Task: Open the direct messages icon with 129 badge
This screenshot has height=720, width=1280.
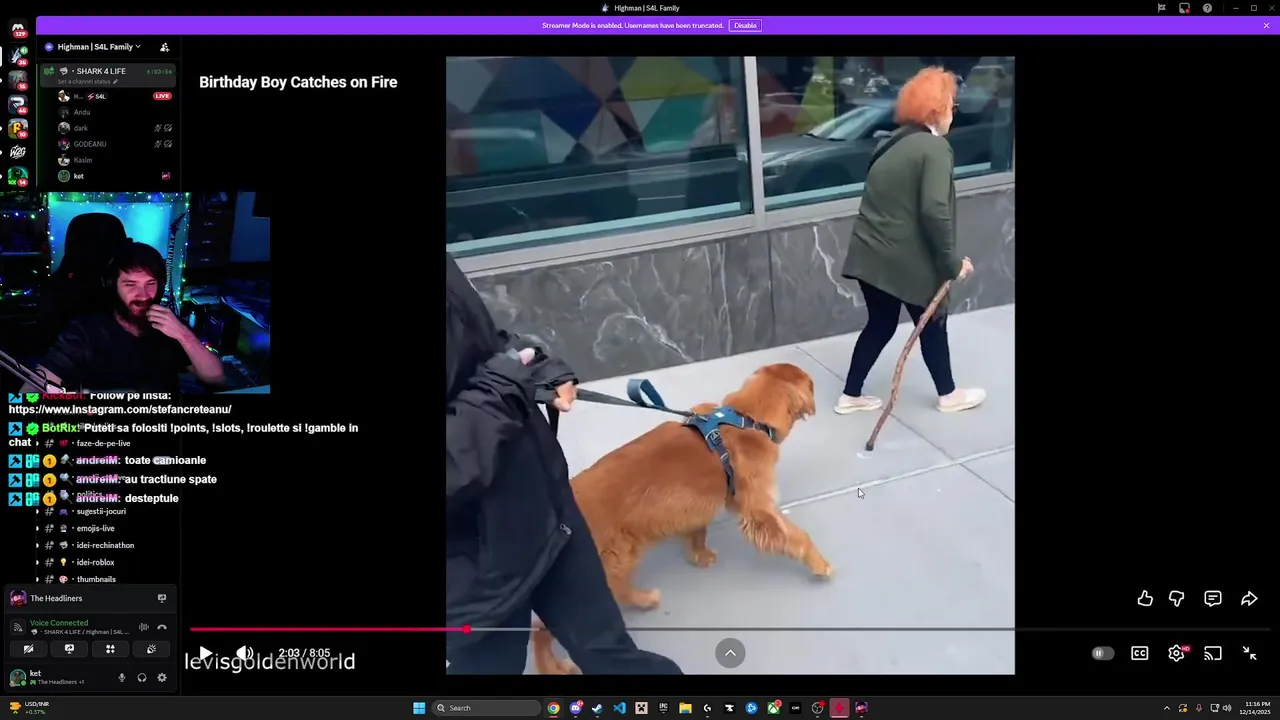Action: tap(18, 30)
